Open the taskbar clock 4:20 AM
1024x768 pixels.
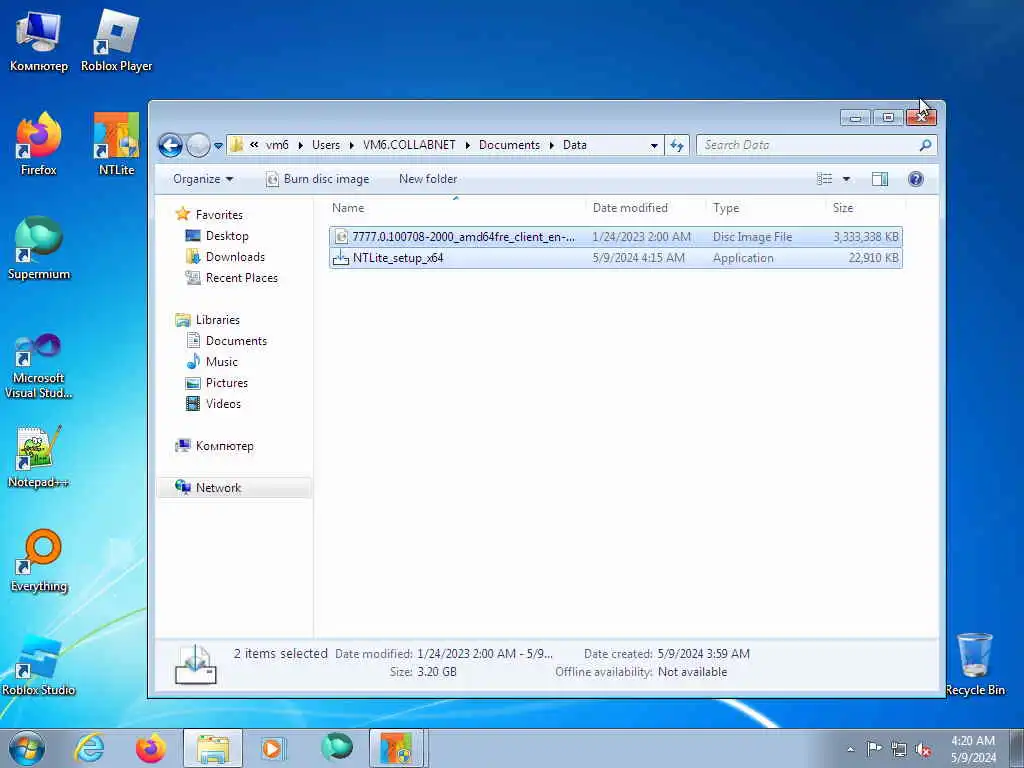pos(973,749)
